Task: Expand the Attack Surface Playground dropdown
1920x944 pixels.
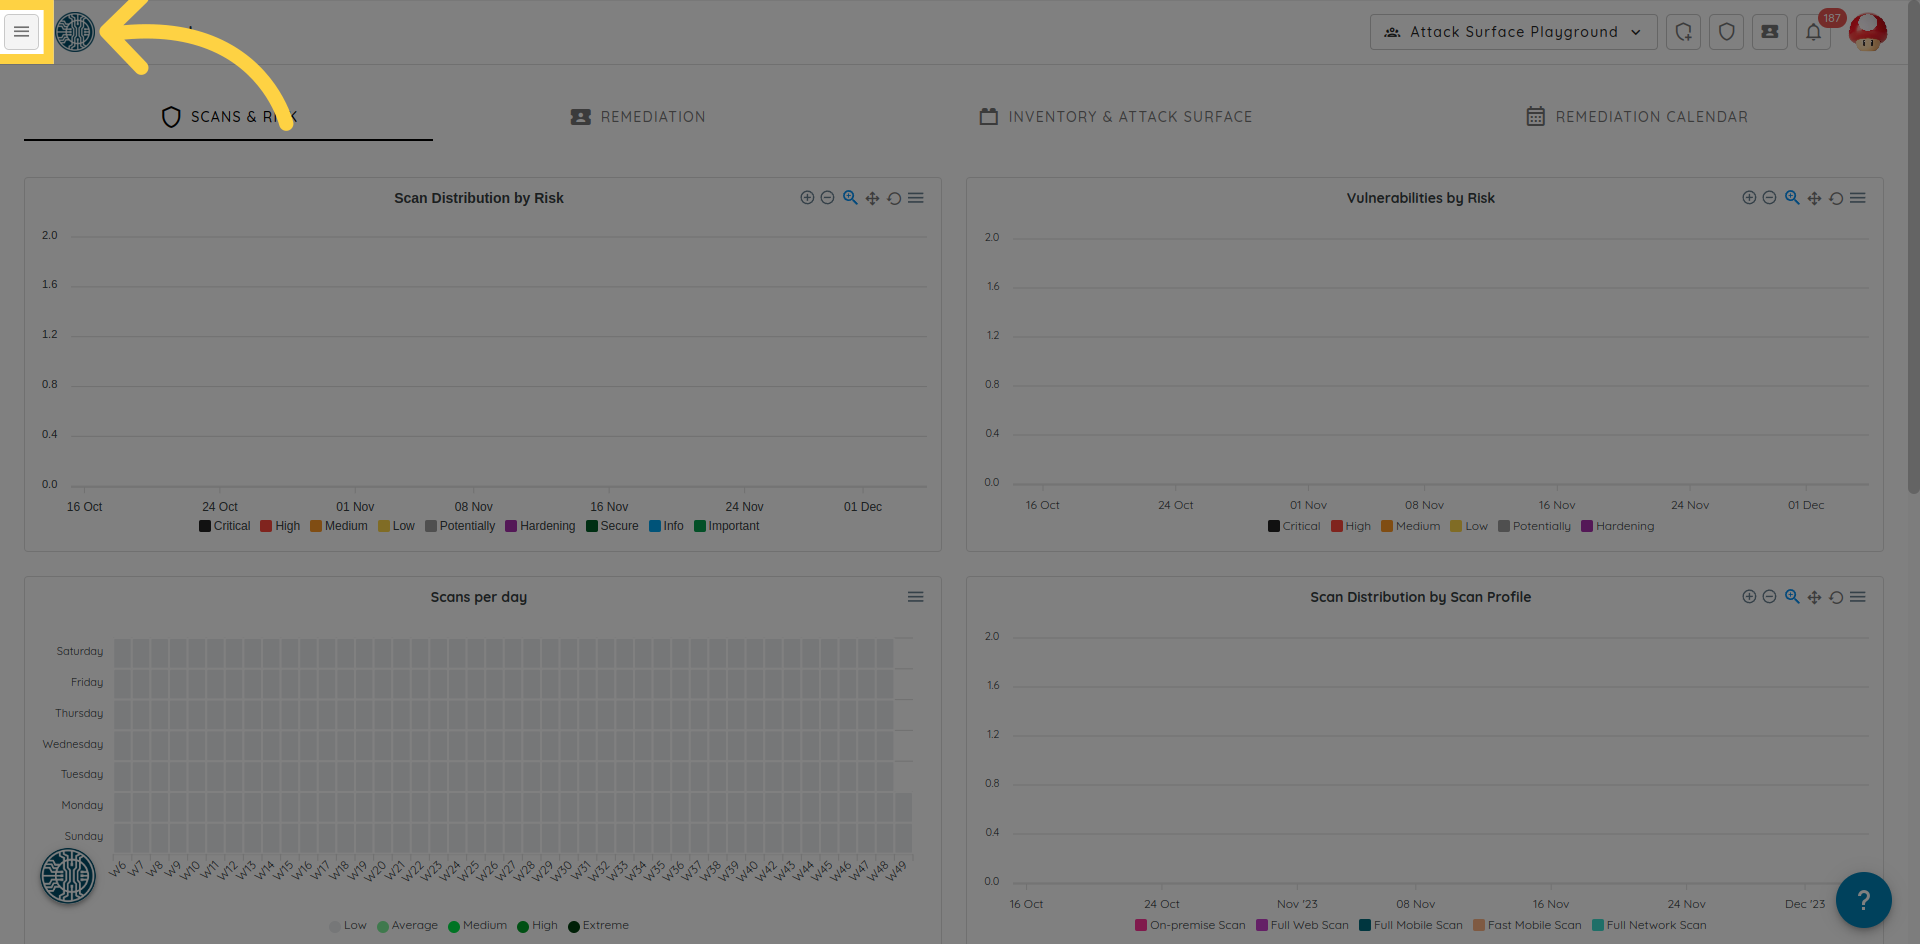Action: pos(1513,32)
